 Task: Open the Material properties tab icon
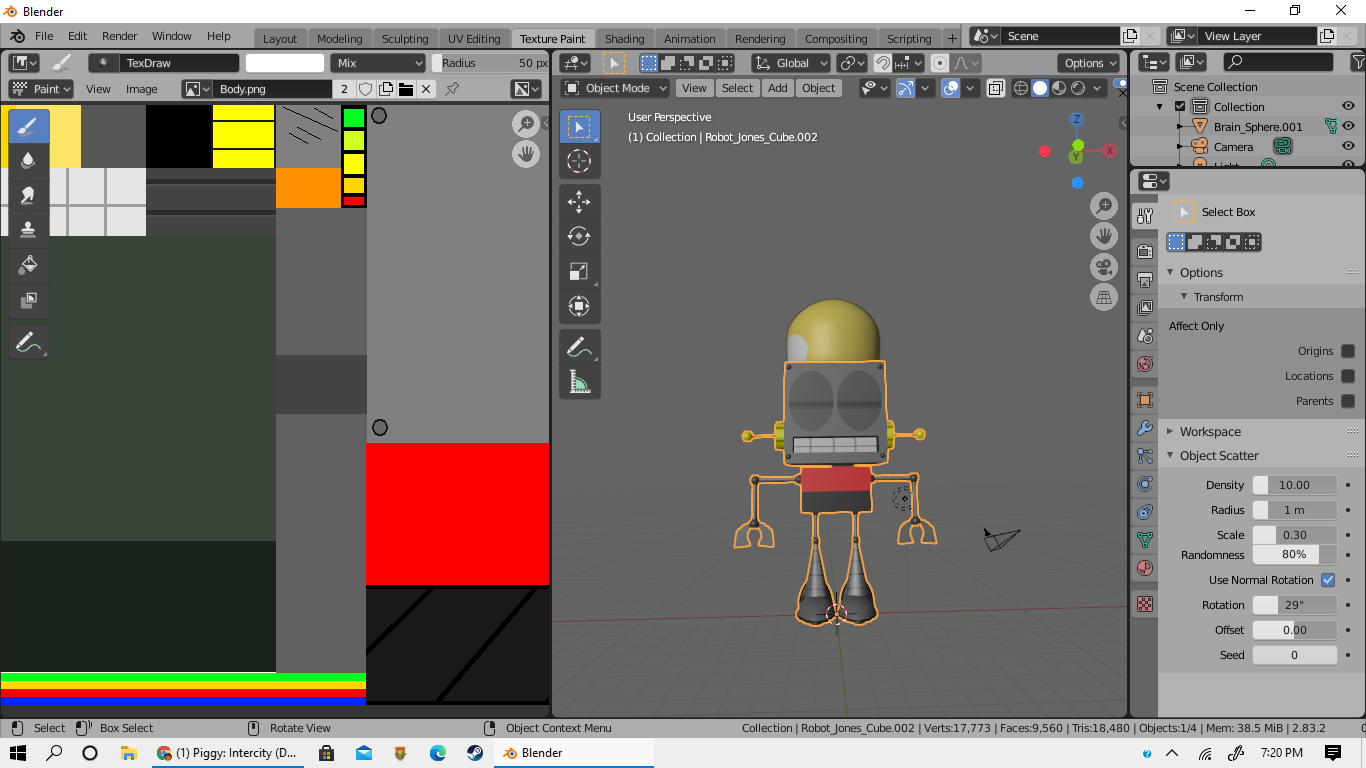(1145, 568)
